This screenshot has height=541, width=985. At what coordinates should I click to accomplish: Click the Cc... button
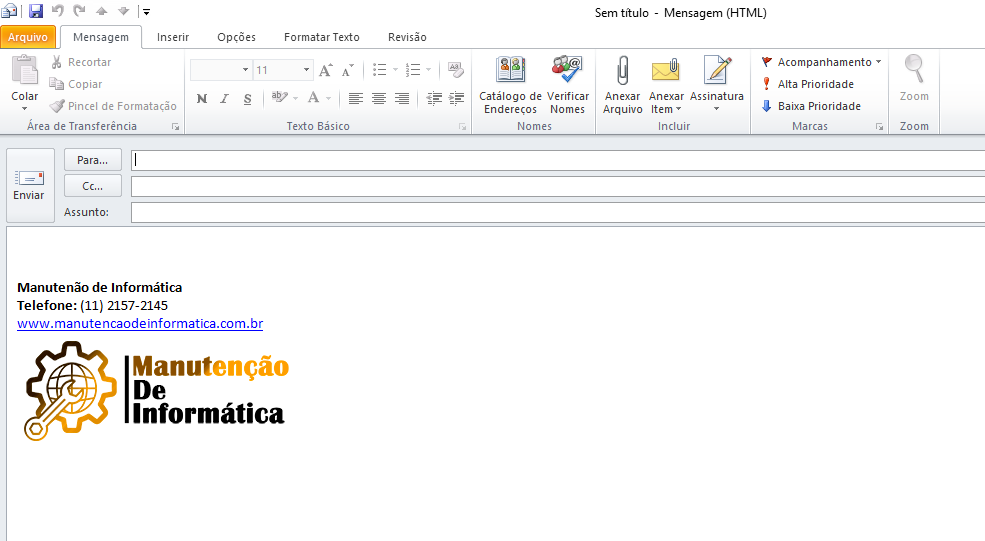tap(93, 186)
